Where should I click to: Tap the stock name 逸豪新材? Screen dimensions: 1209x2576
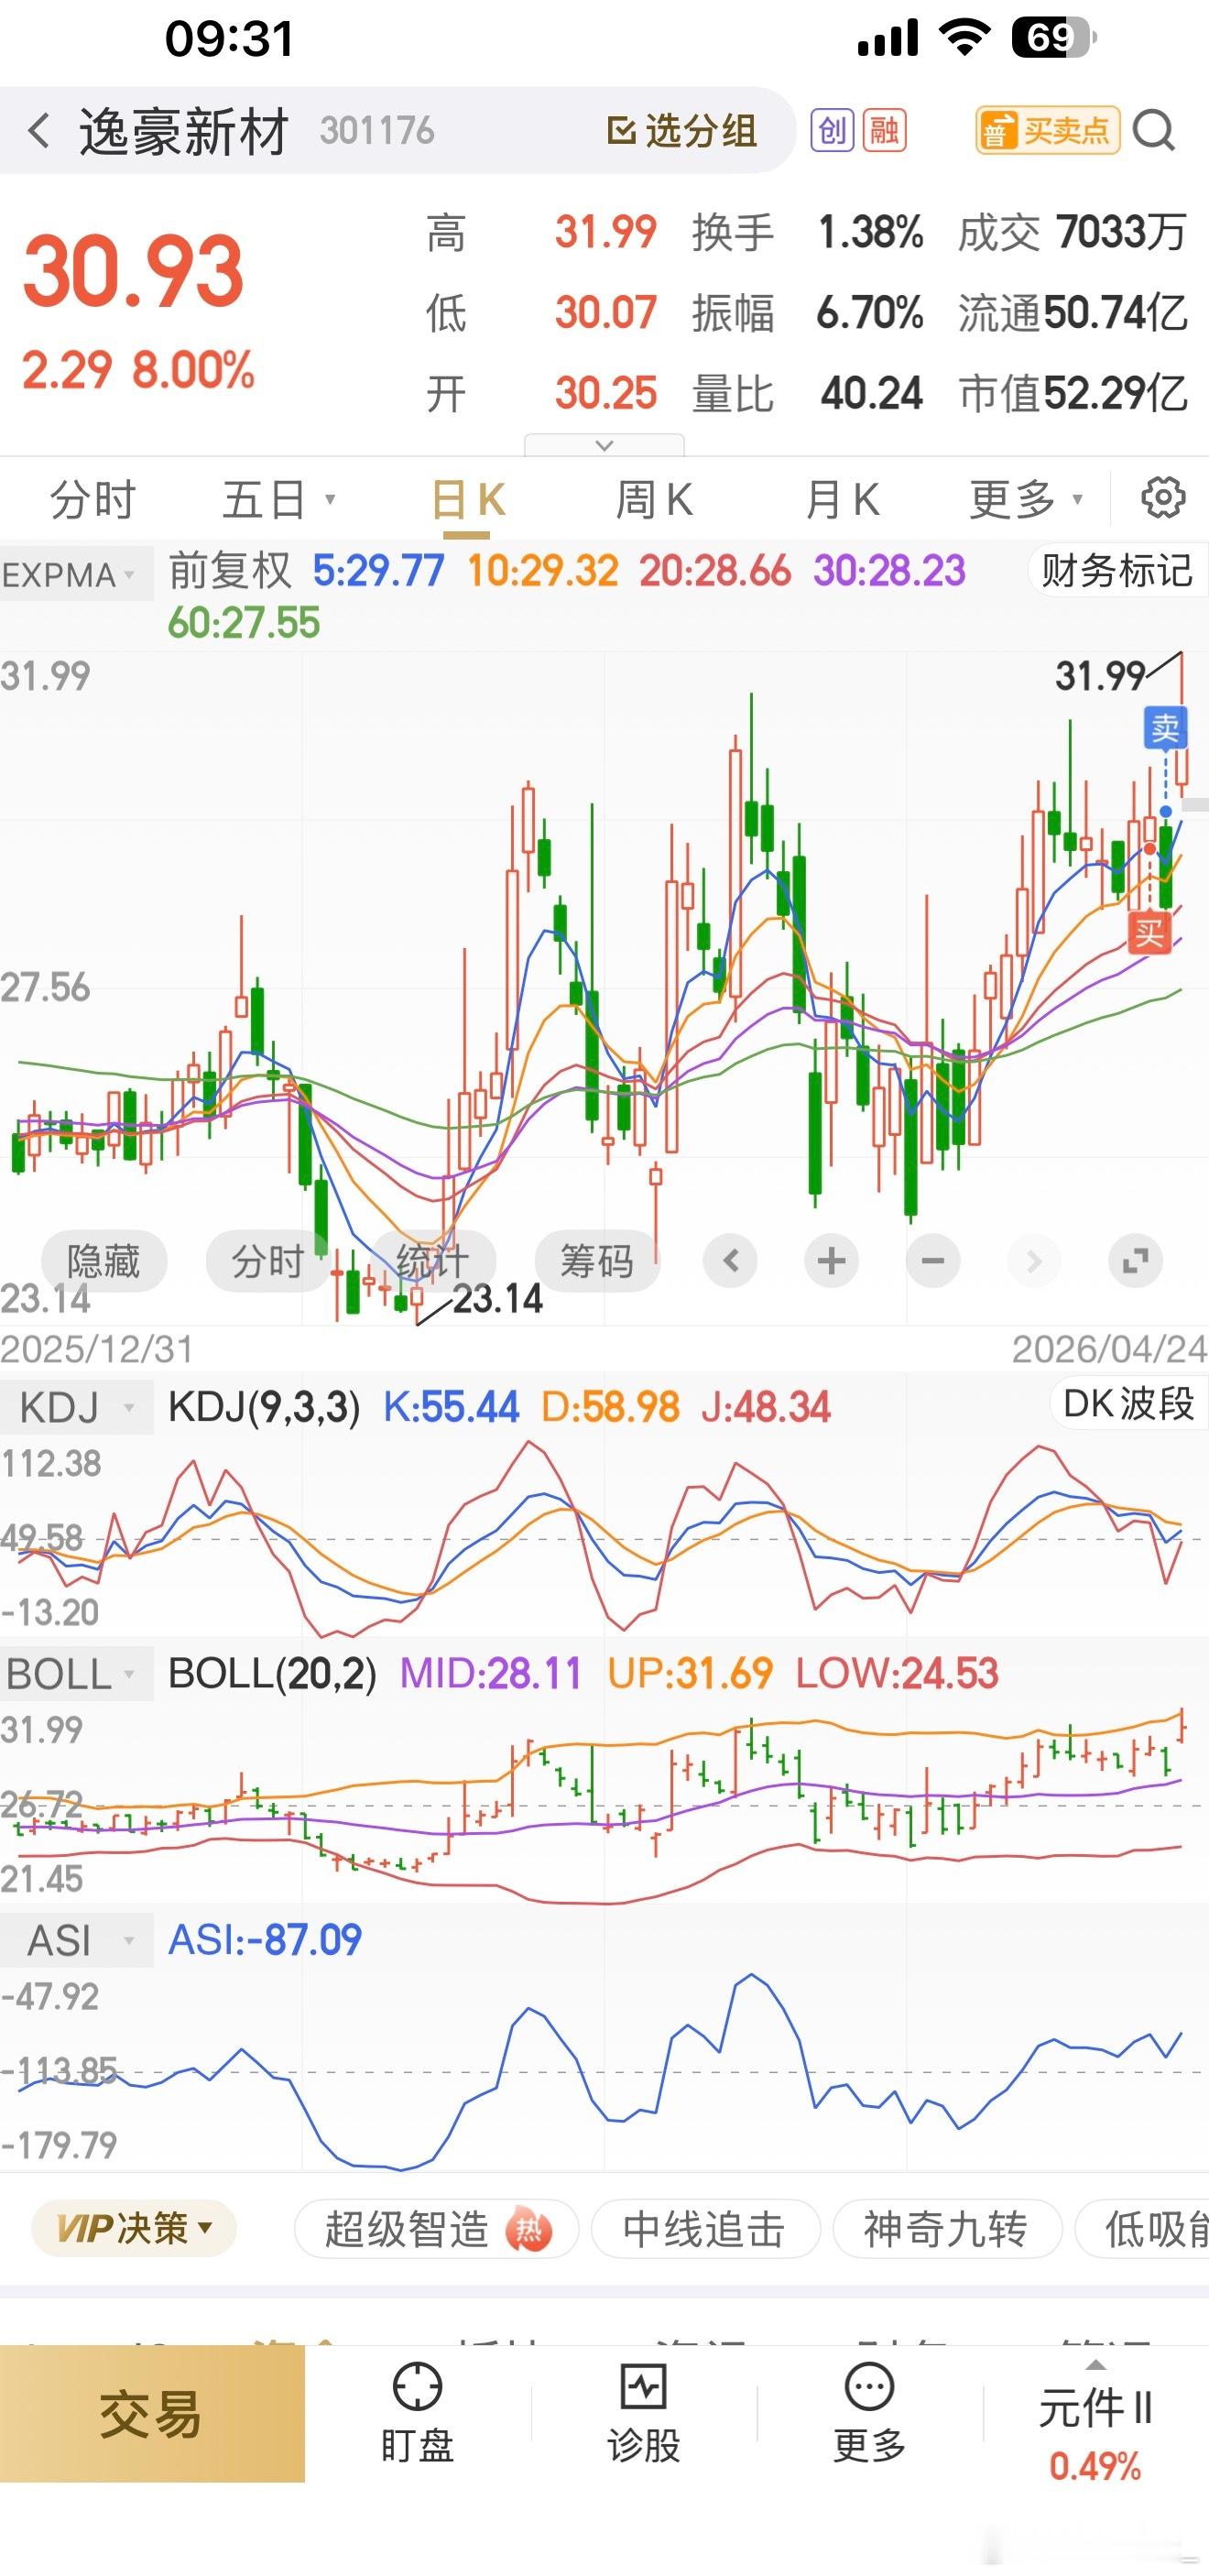(184, 132)
